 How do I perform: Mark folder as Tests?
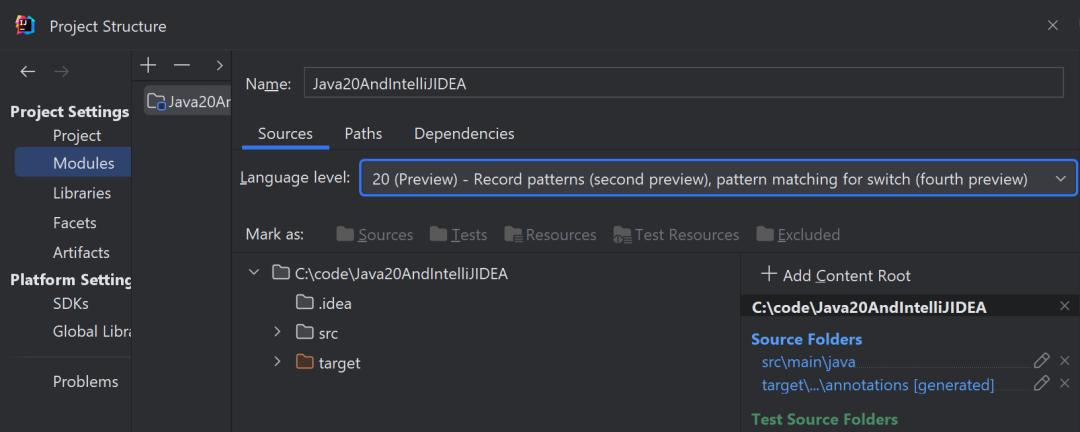click(458, 235)
